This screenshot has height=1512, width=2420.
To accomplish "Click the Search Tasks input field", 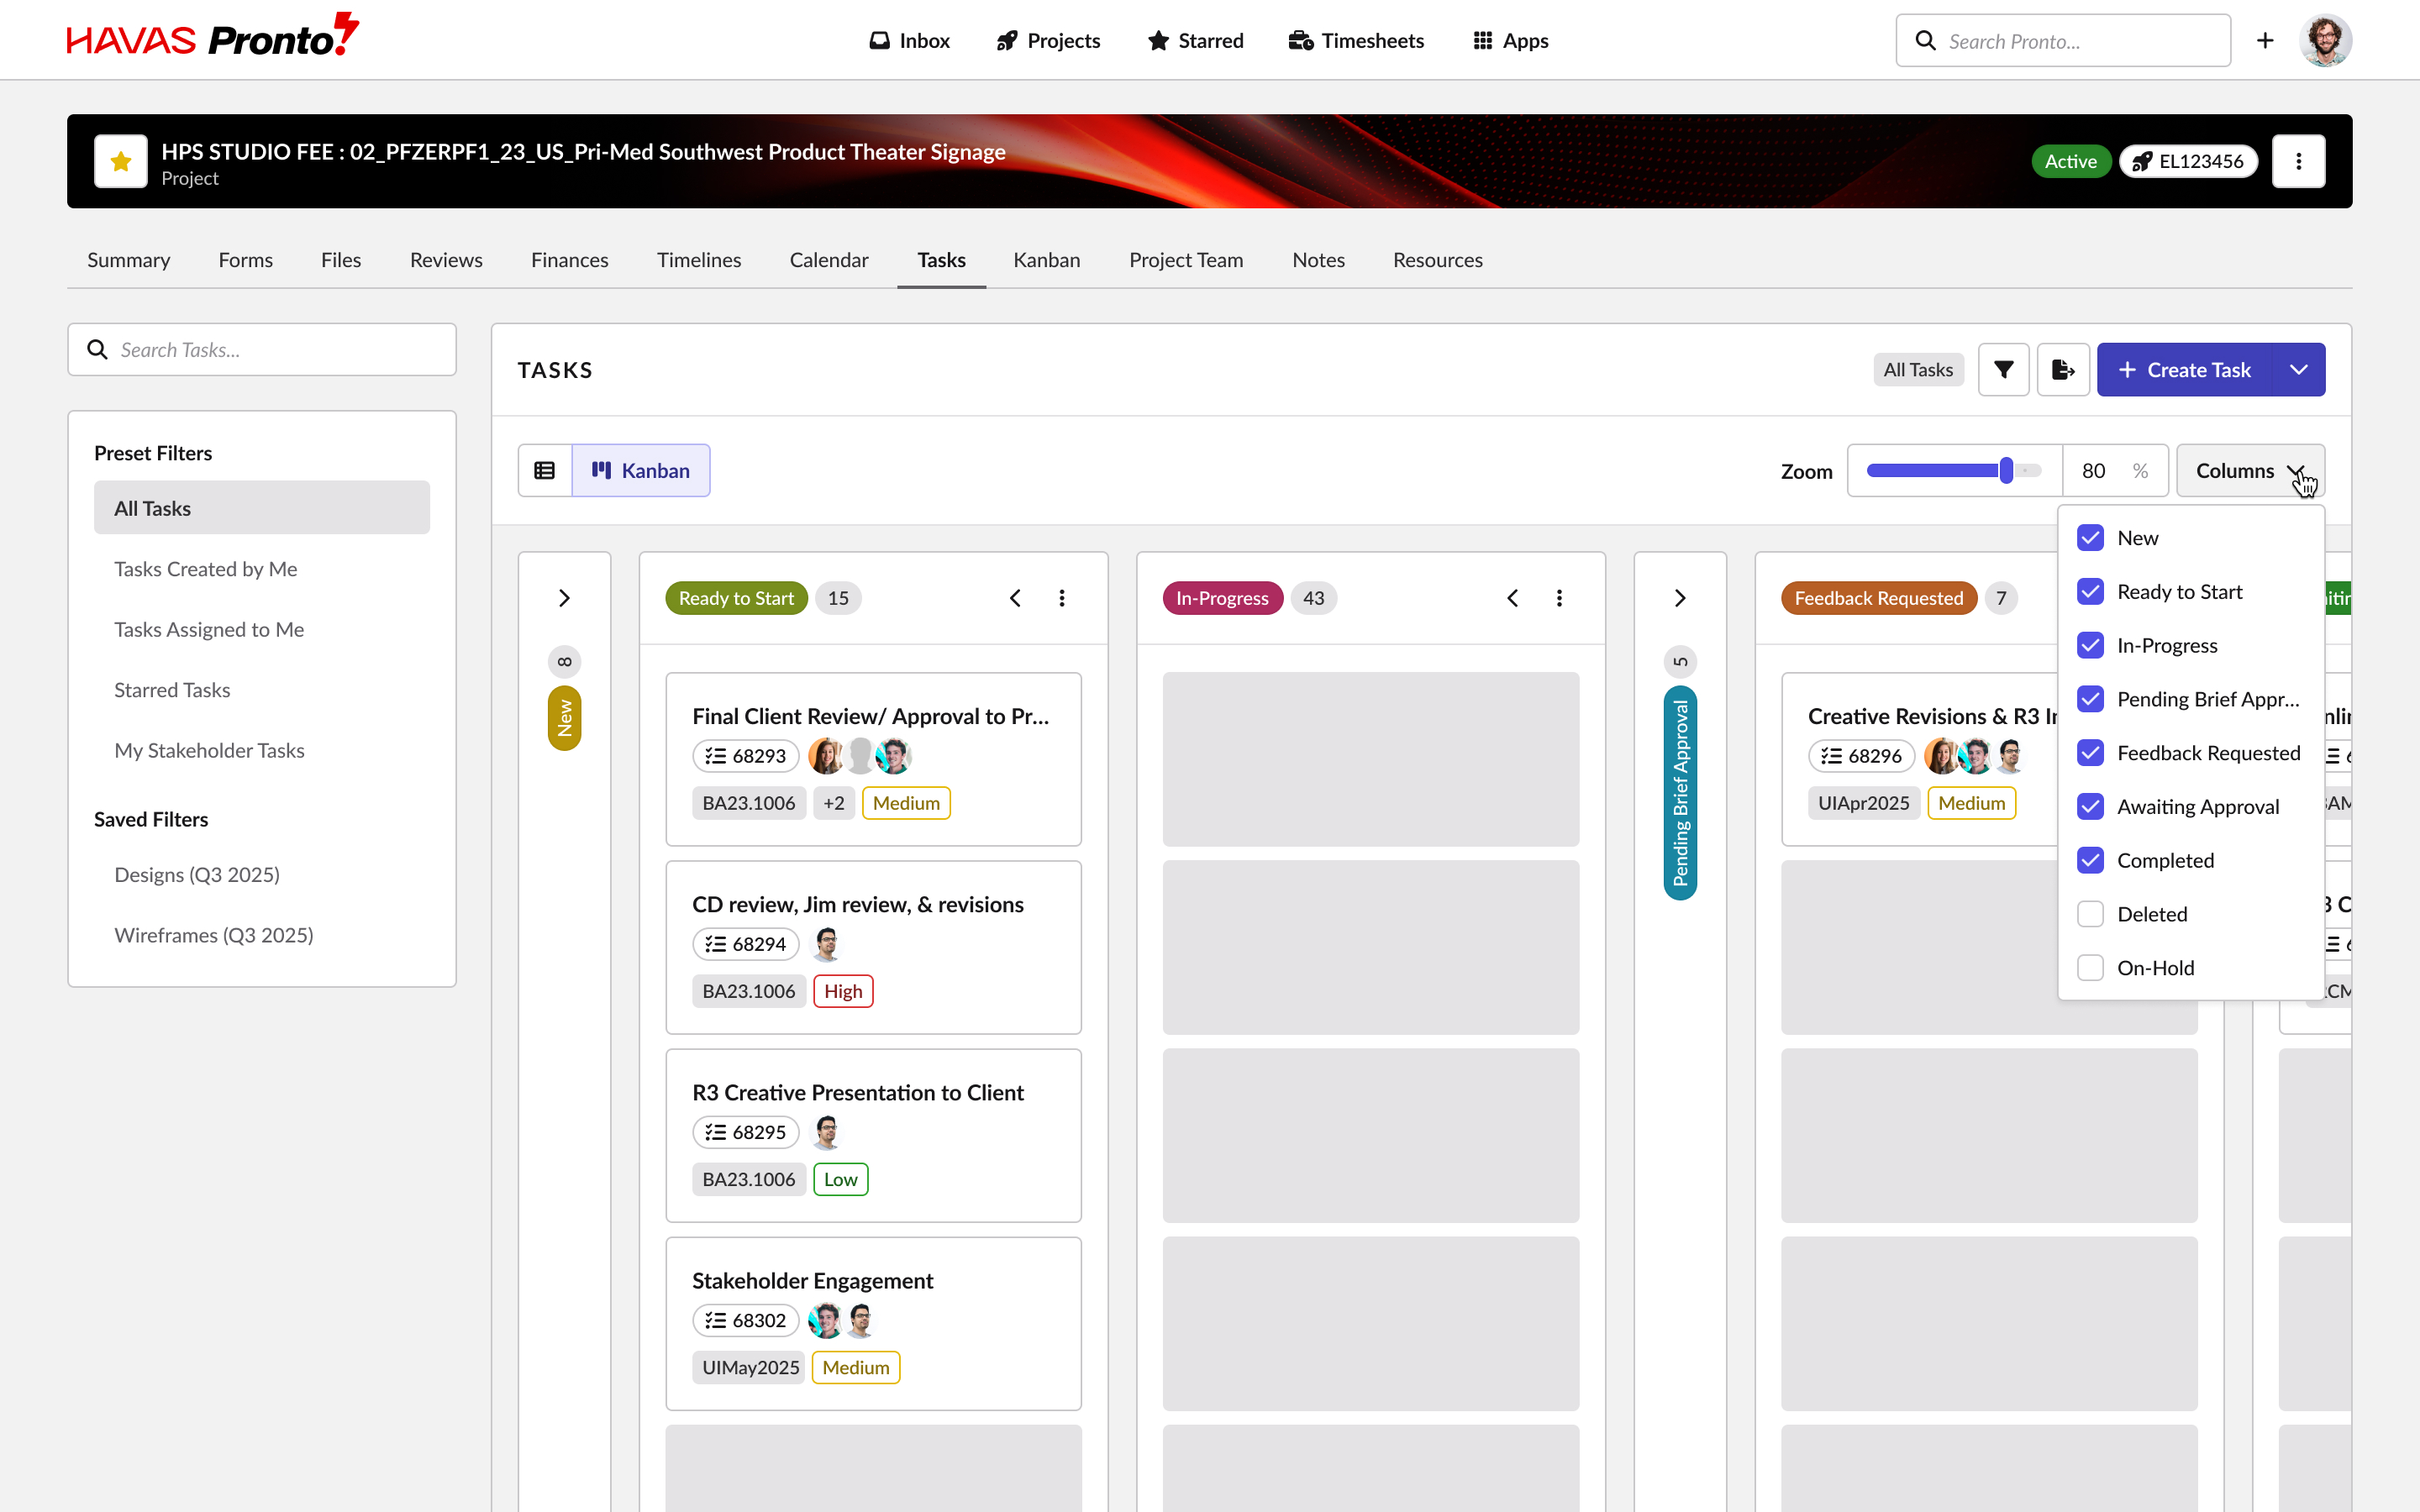I will point(262,349).
